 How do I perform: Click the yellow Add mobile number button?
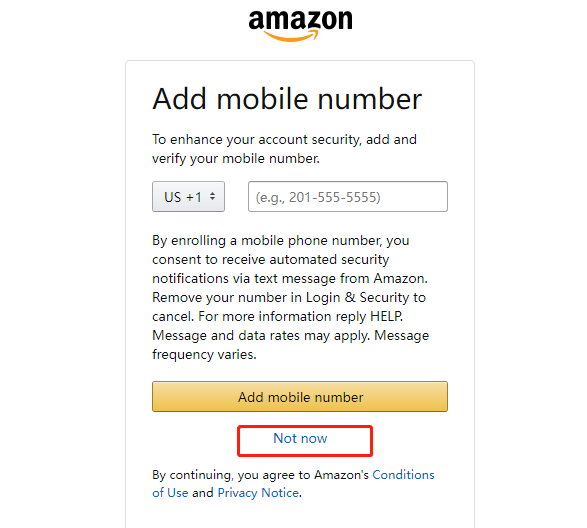[300, 397]
